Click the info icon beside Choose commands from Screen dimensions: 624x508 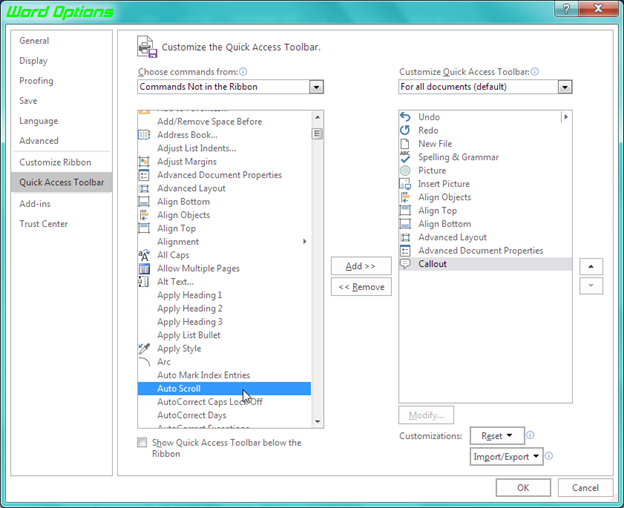click(x=243, y=72)
